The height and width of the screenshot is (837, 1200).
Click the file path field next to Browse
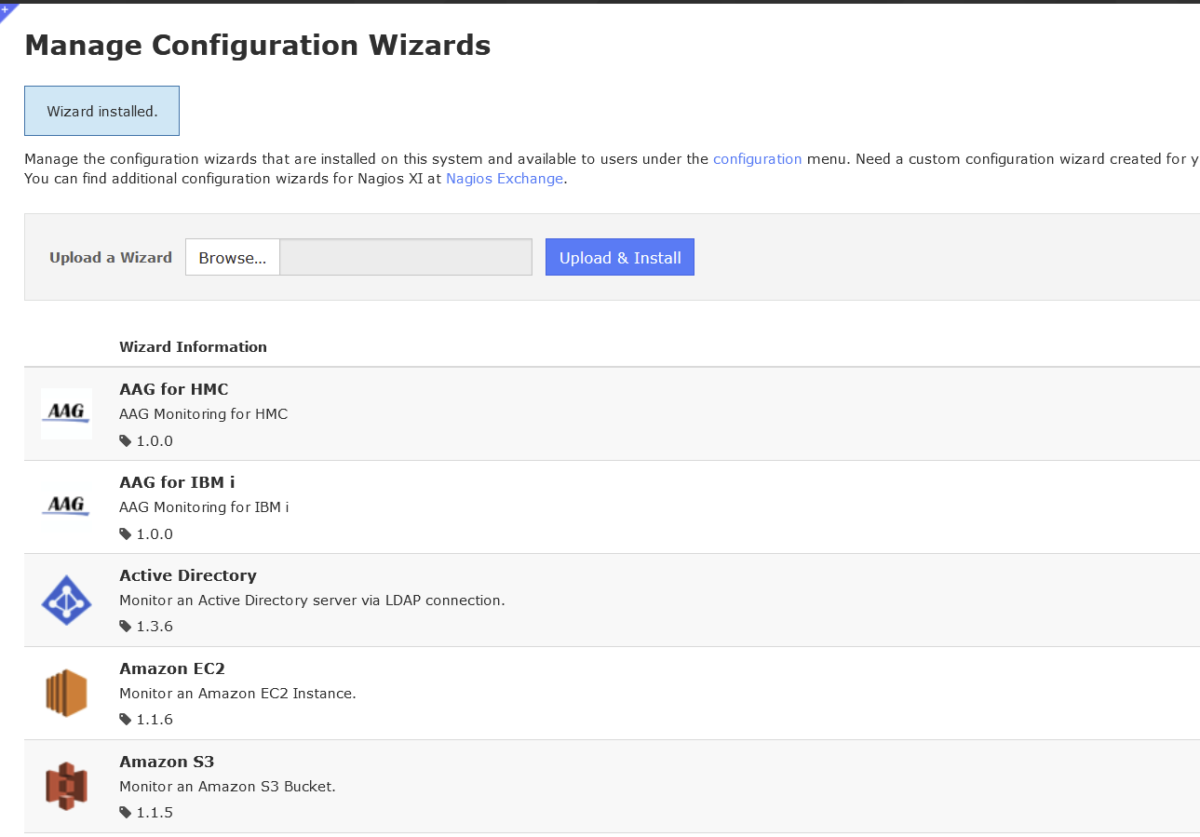[x=405, y=257]
